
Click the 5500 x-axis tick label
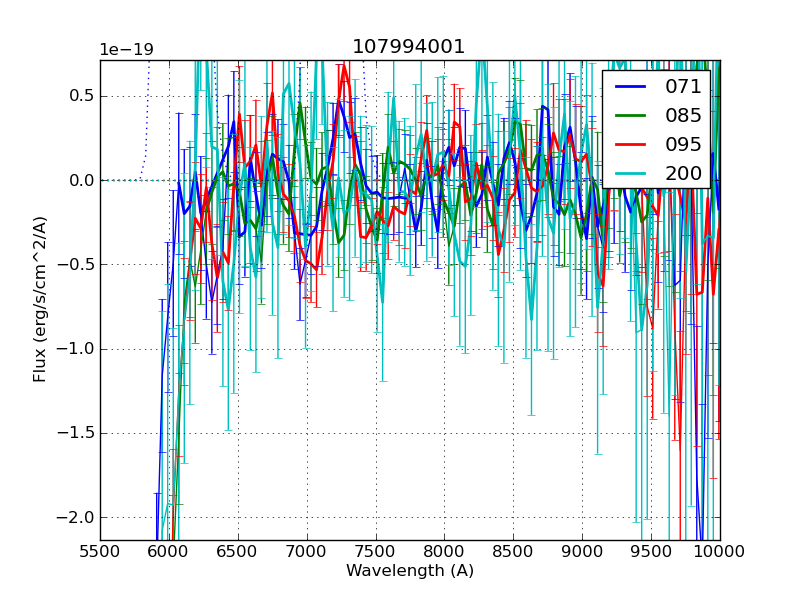pyautogui.click(x=100, y=550)
